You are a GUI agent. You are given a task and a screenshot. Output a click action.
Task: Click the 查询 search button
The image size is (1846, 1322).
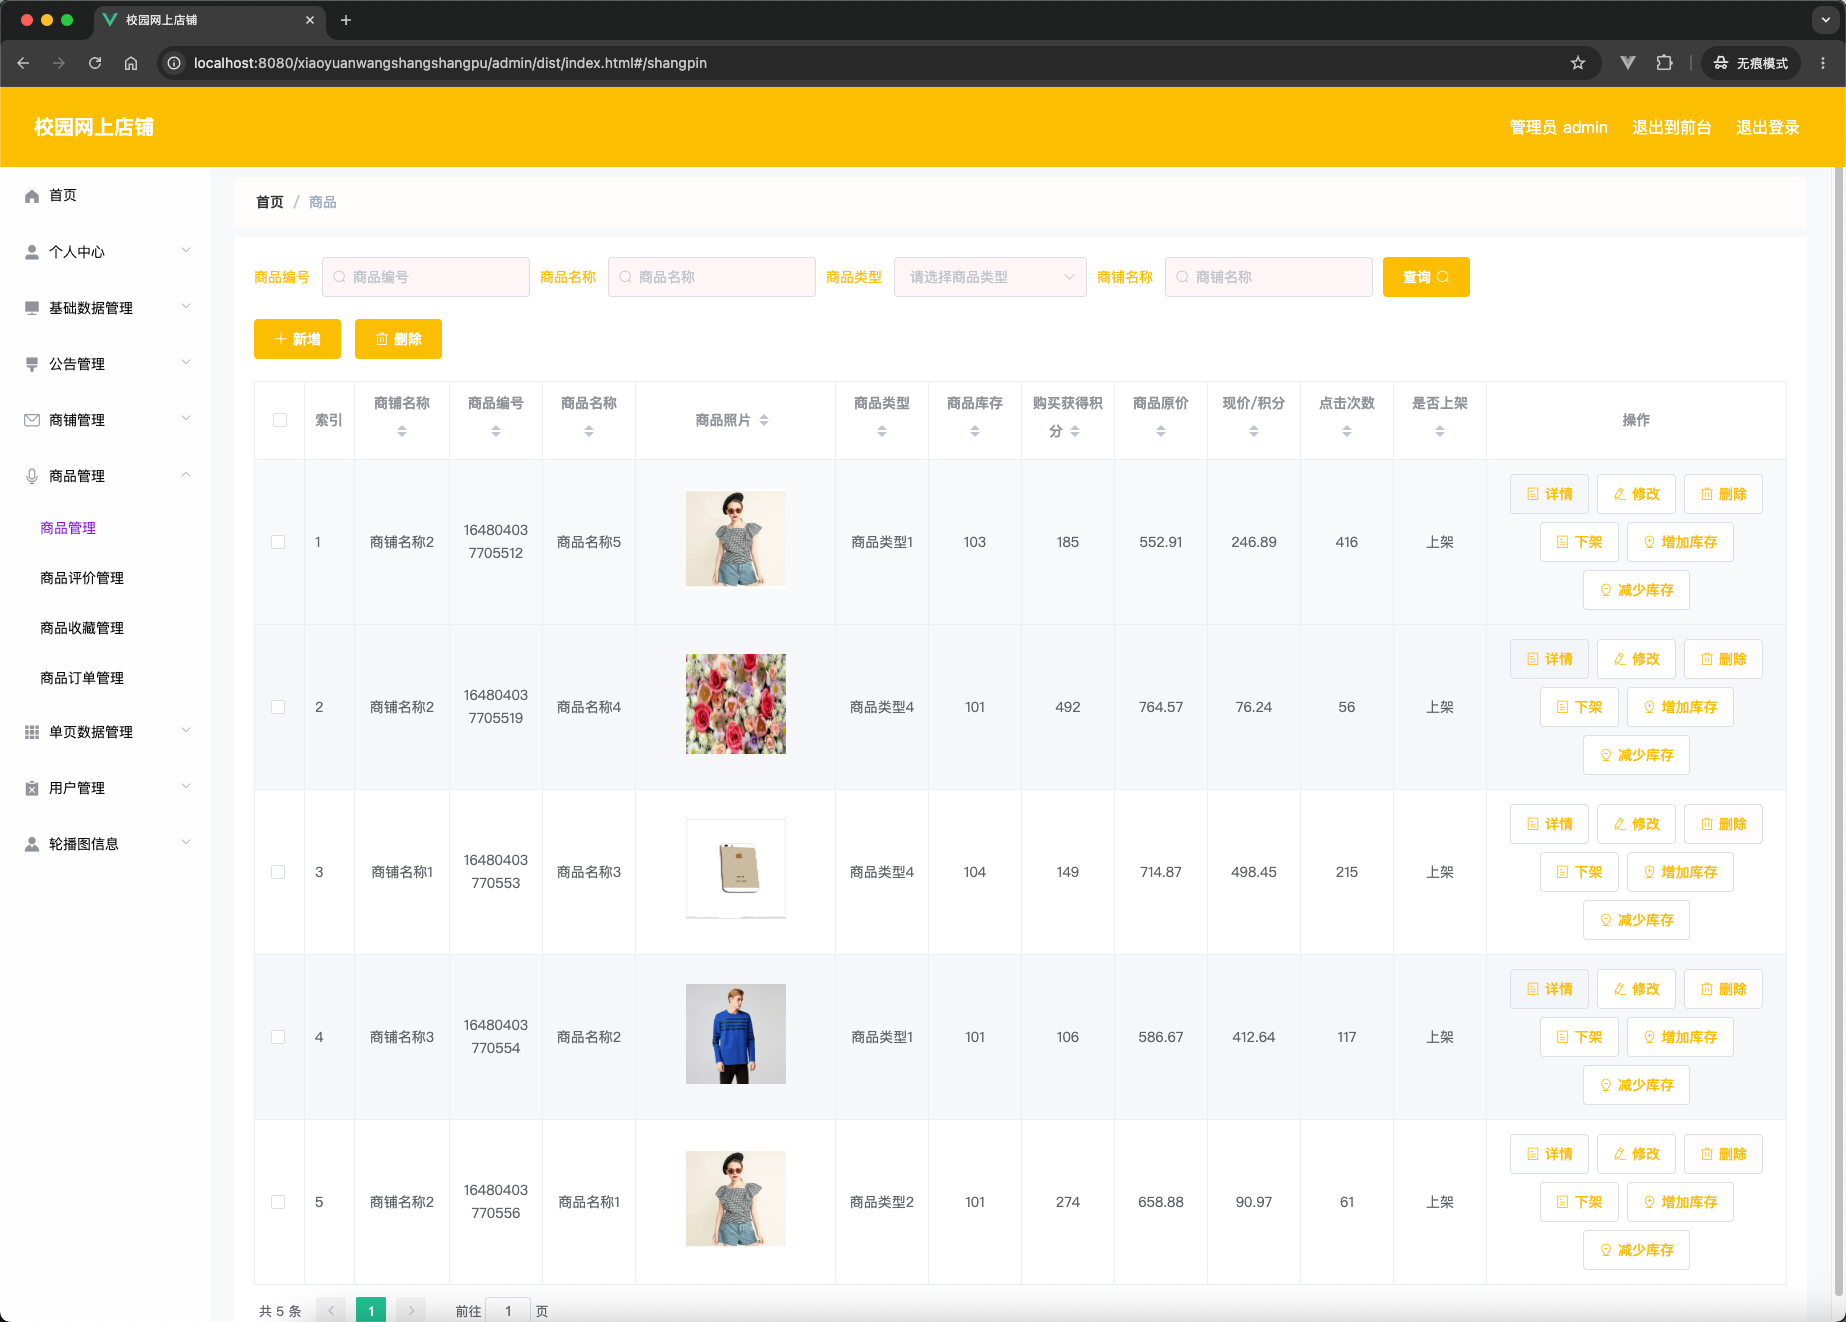1426,277
